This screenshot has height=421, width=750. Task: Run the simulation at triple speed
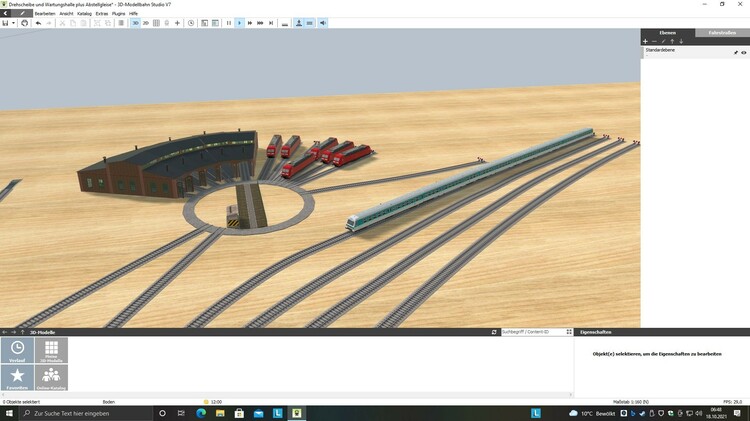(x=260, y=23)
